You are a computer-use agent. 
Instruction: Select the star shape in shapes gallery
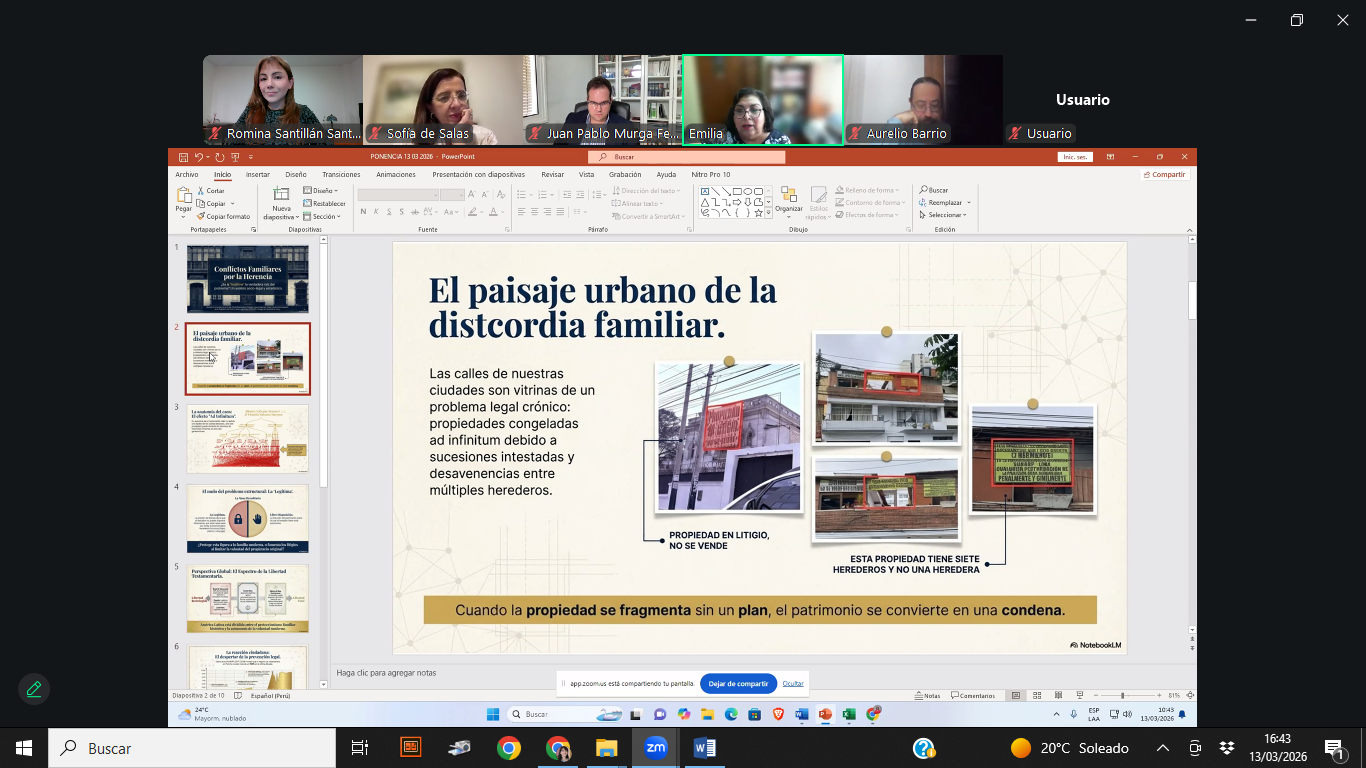tap(758, 213)
